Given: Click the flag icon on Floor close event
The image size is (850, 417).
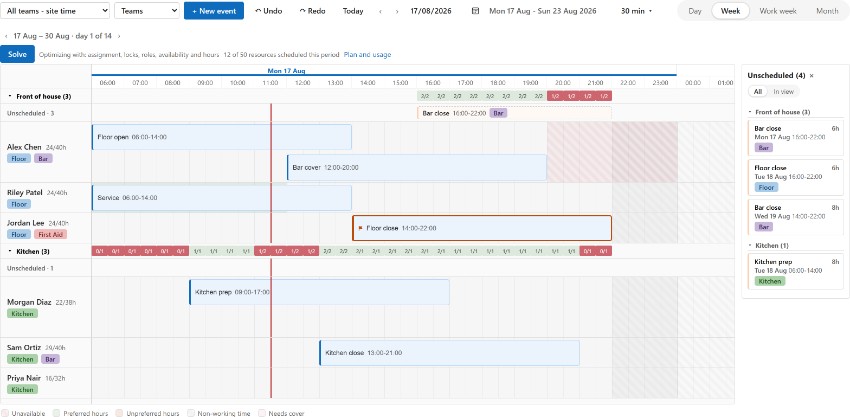Looking at the screenshot, I should tap(360, 228).
